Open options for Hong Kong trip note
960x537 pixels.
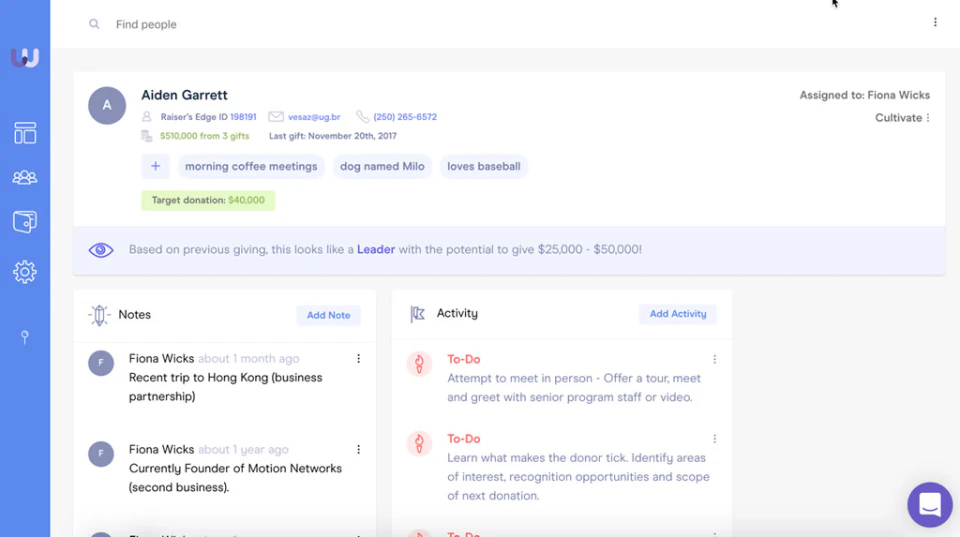tap(358, 359)
